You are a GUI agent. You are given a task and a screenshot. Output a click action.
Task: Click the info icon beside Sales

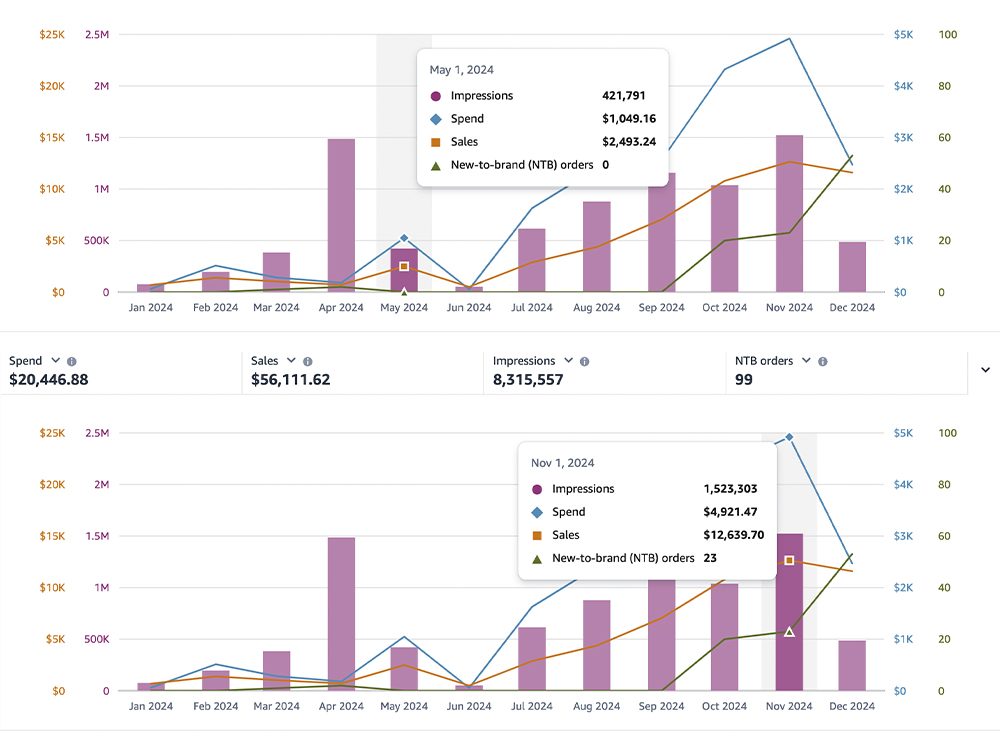point(308,362)
